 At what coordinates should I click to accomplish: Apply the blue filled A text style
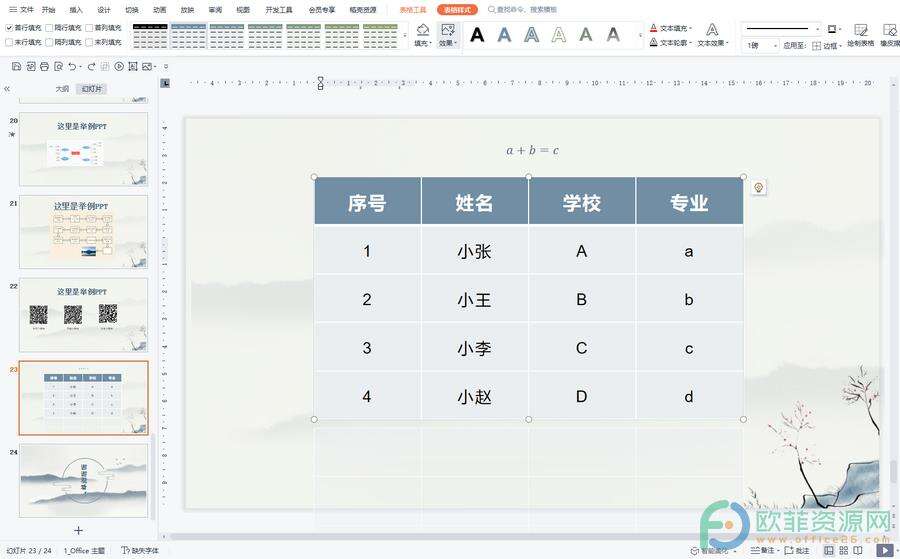click(x=504, y=35)
